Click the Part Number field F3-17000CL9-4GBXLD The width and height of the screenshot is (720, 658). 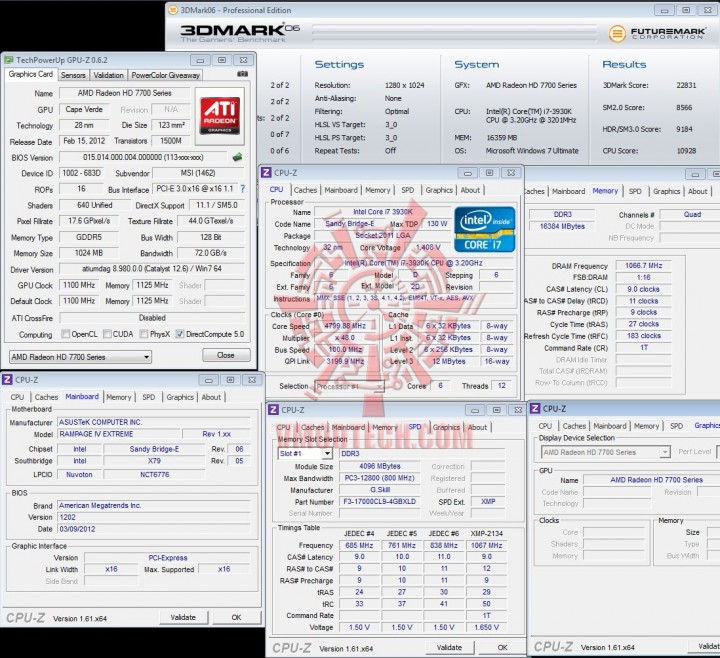[x=379, y=502]
